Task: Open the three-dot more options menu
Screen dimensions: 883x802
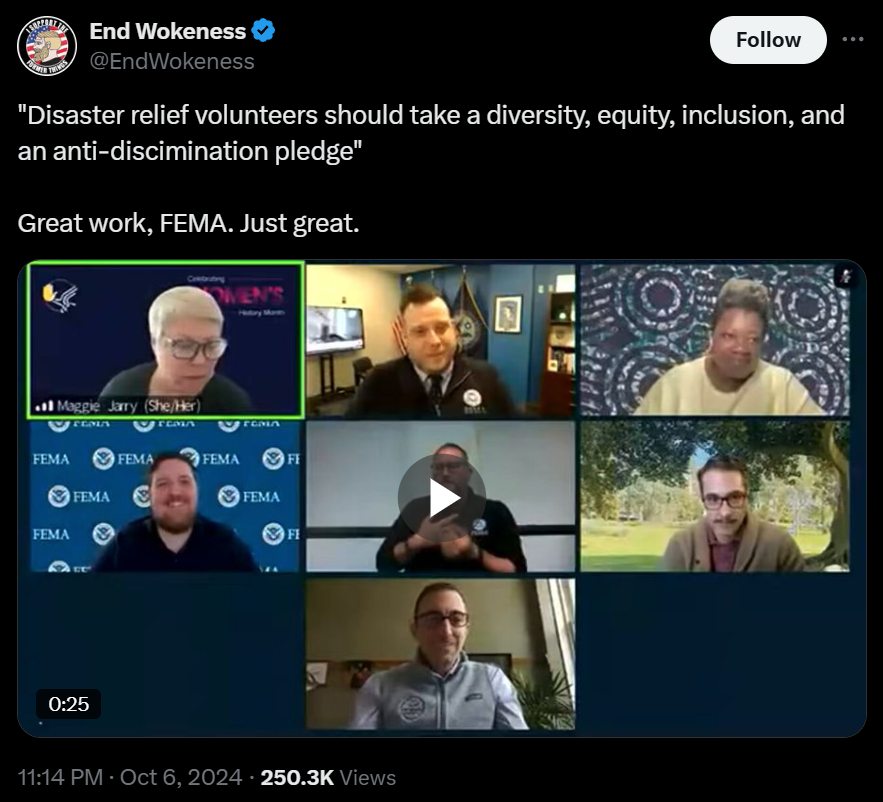Action: (x=853, y=39)
